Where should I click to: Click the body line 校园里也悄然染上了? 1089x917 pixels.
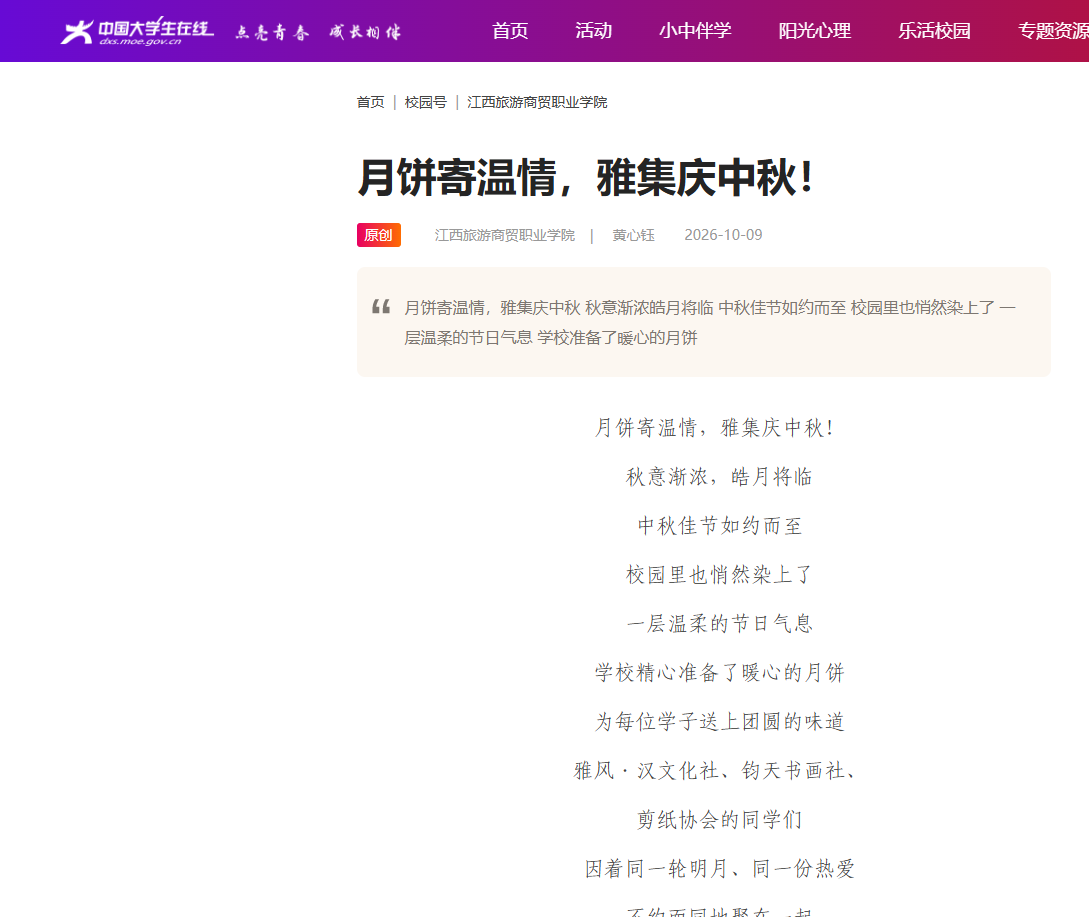[x=719, y=575]
